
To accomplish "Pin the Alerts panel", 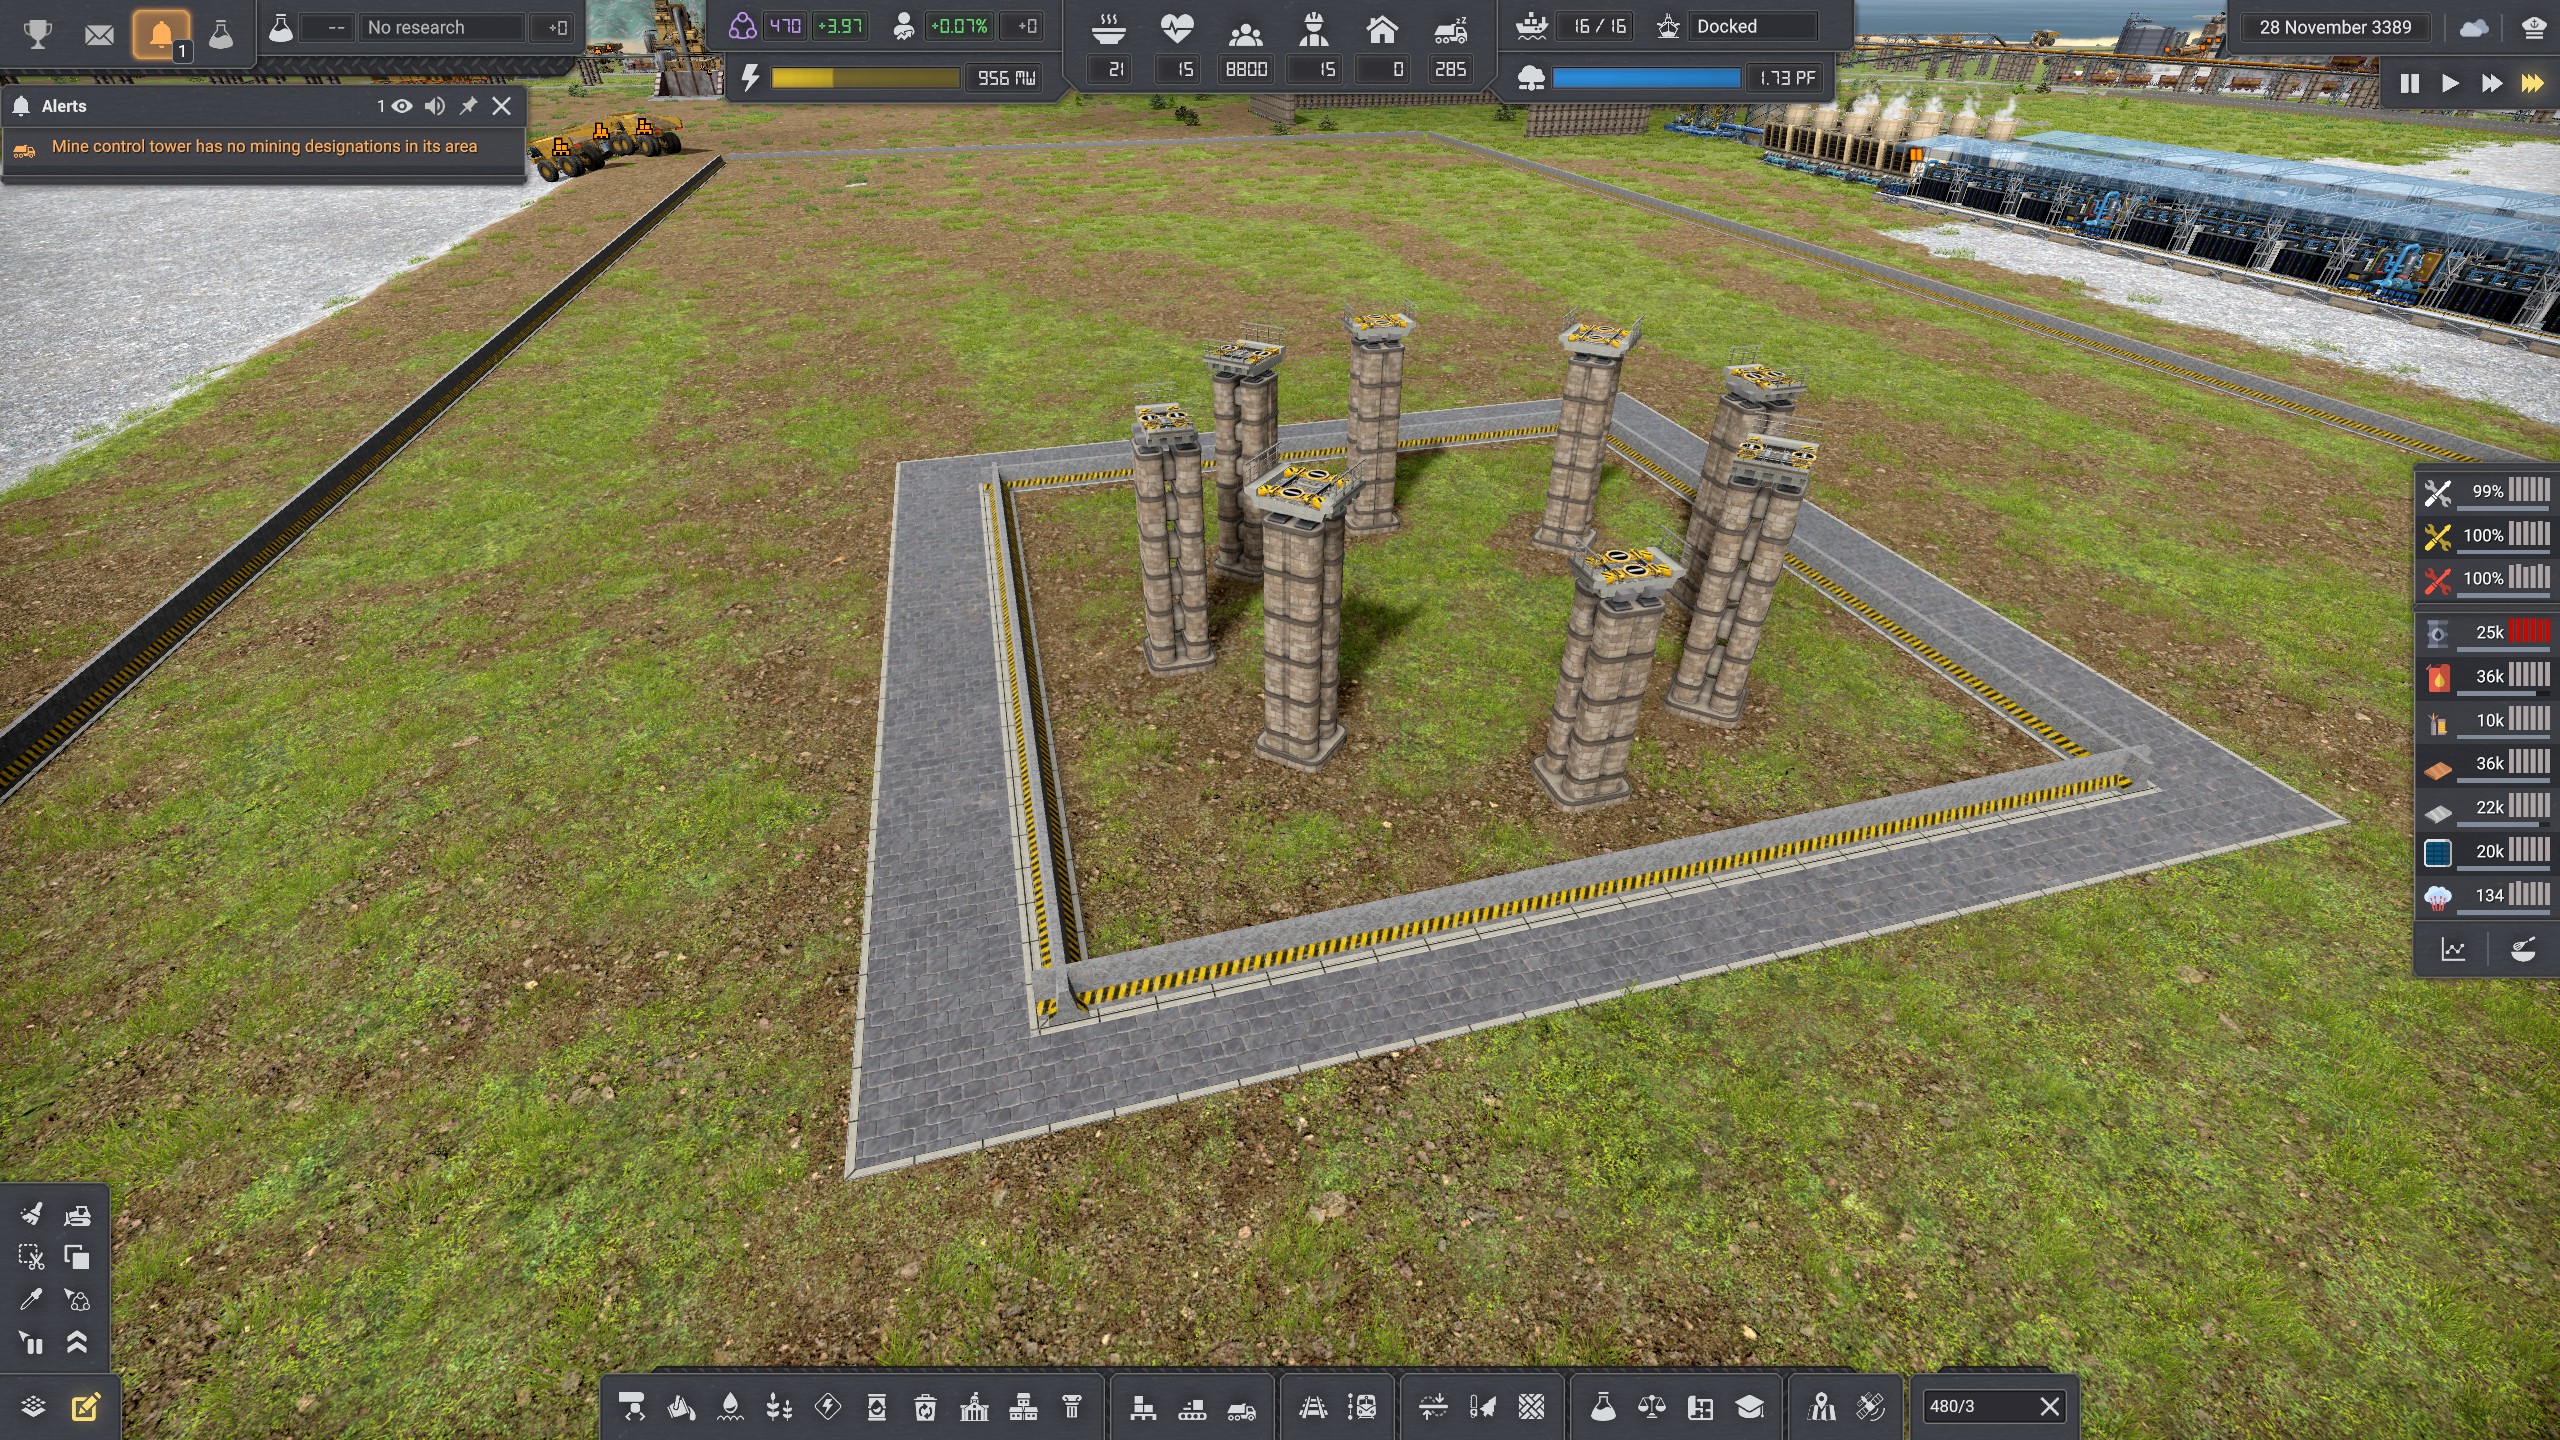I will pos(468,106).
